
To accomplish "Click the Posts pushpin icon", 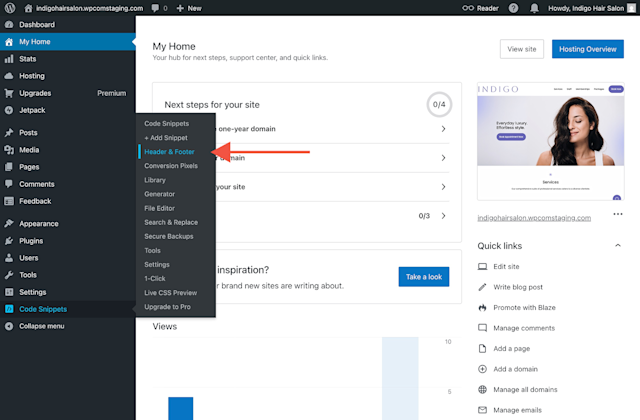I will tap(9, 133).
